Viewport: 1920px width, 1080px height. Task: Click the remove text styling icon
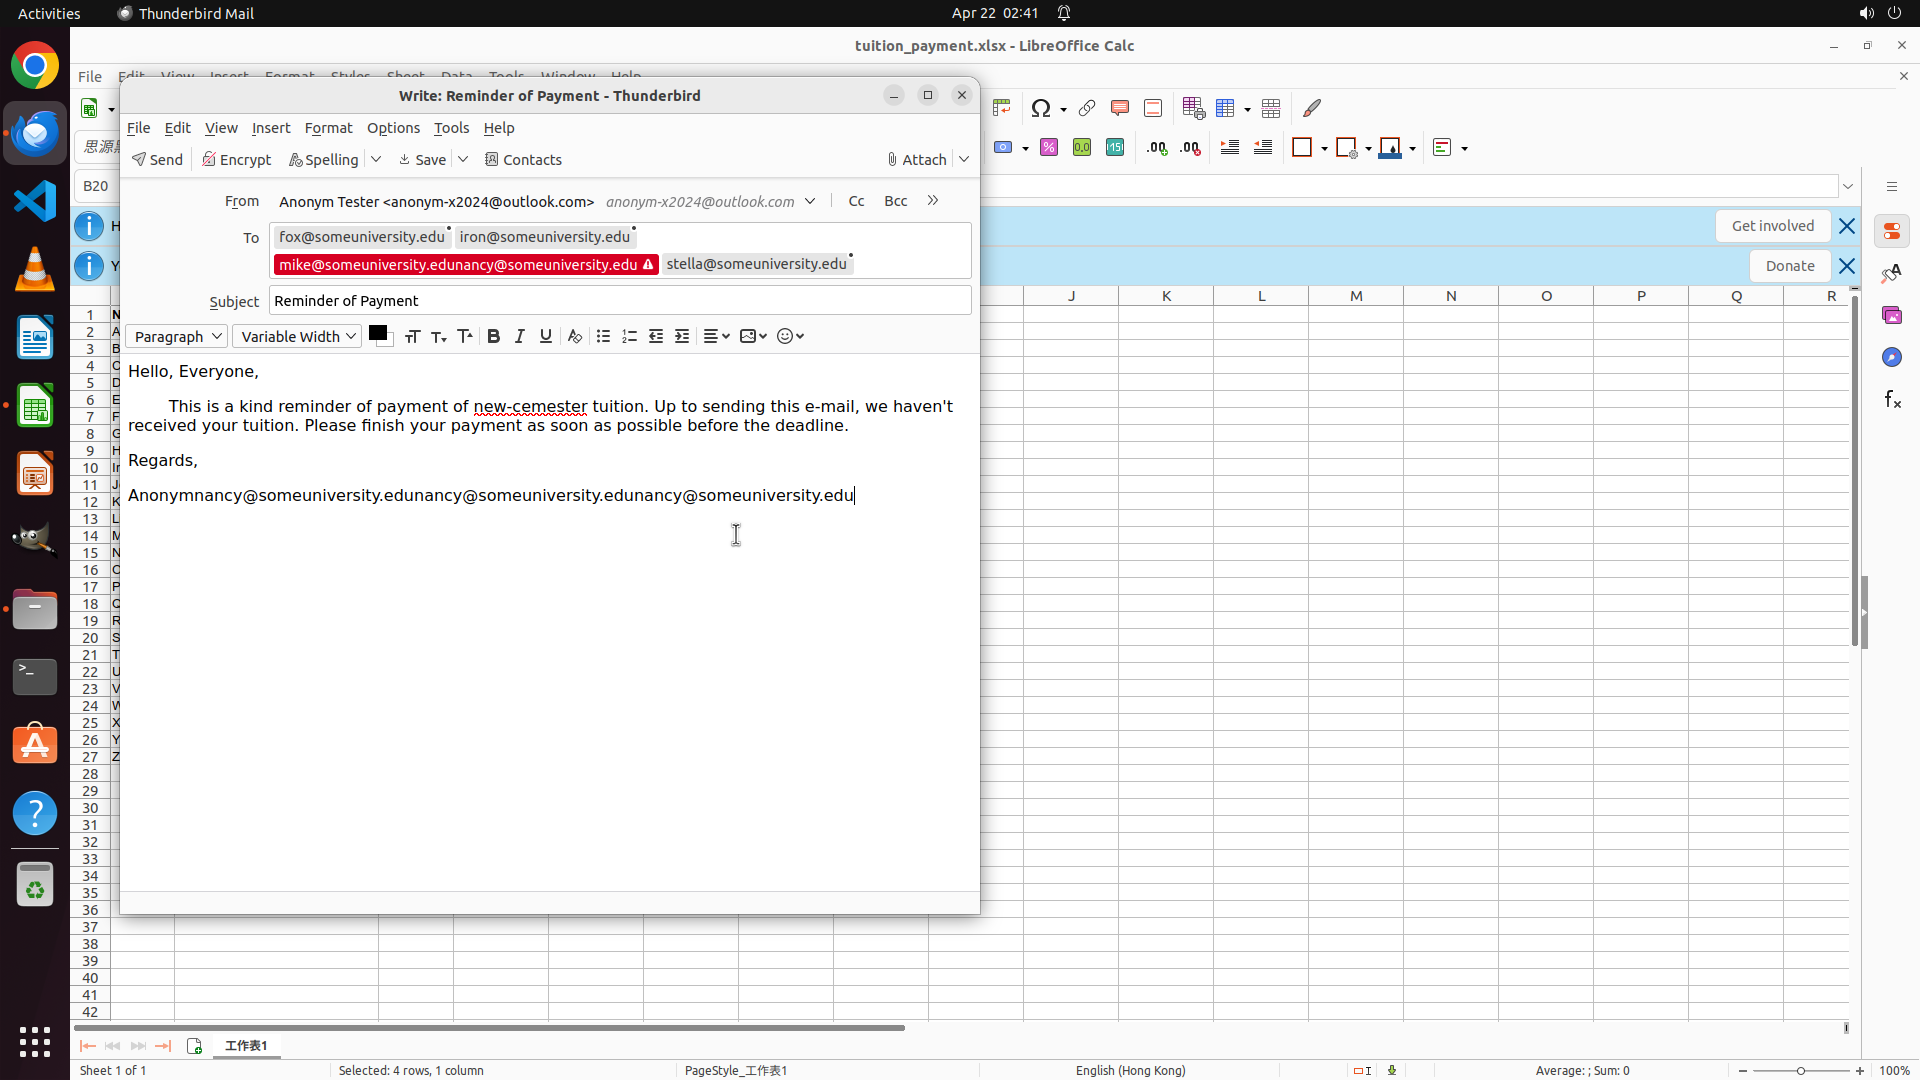(x=574, y=336)
